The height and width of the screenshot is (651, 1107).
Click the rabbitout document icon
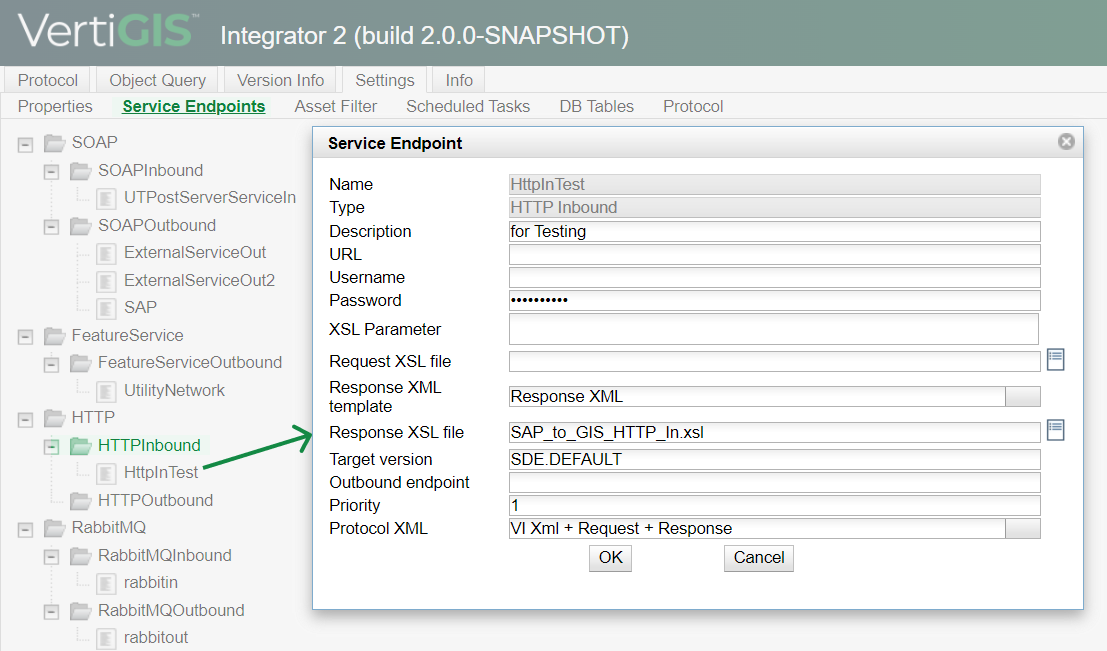pyautogui.click(x=106, y=638)
